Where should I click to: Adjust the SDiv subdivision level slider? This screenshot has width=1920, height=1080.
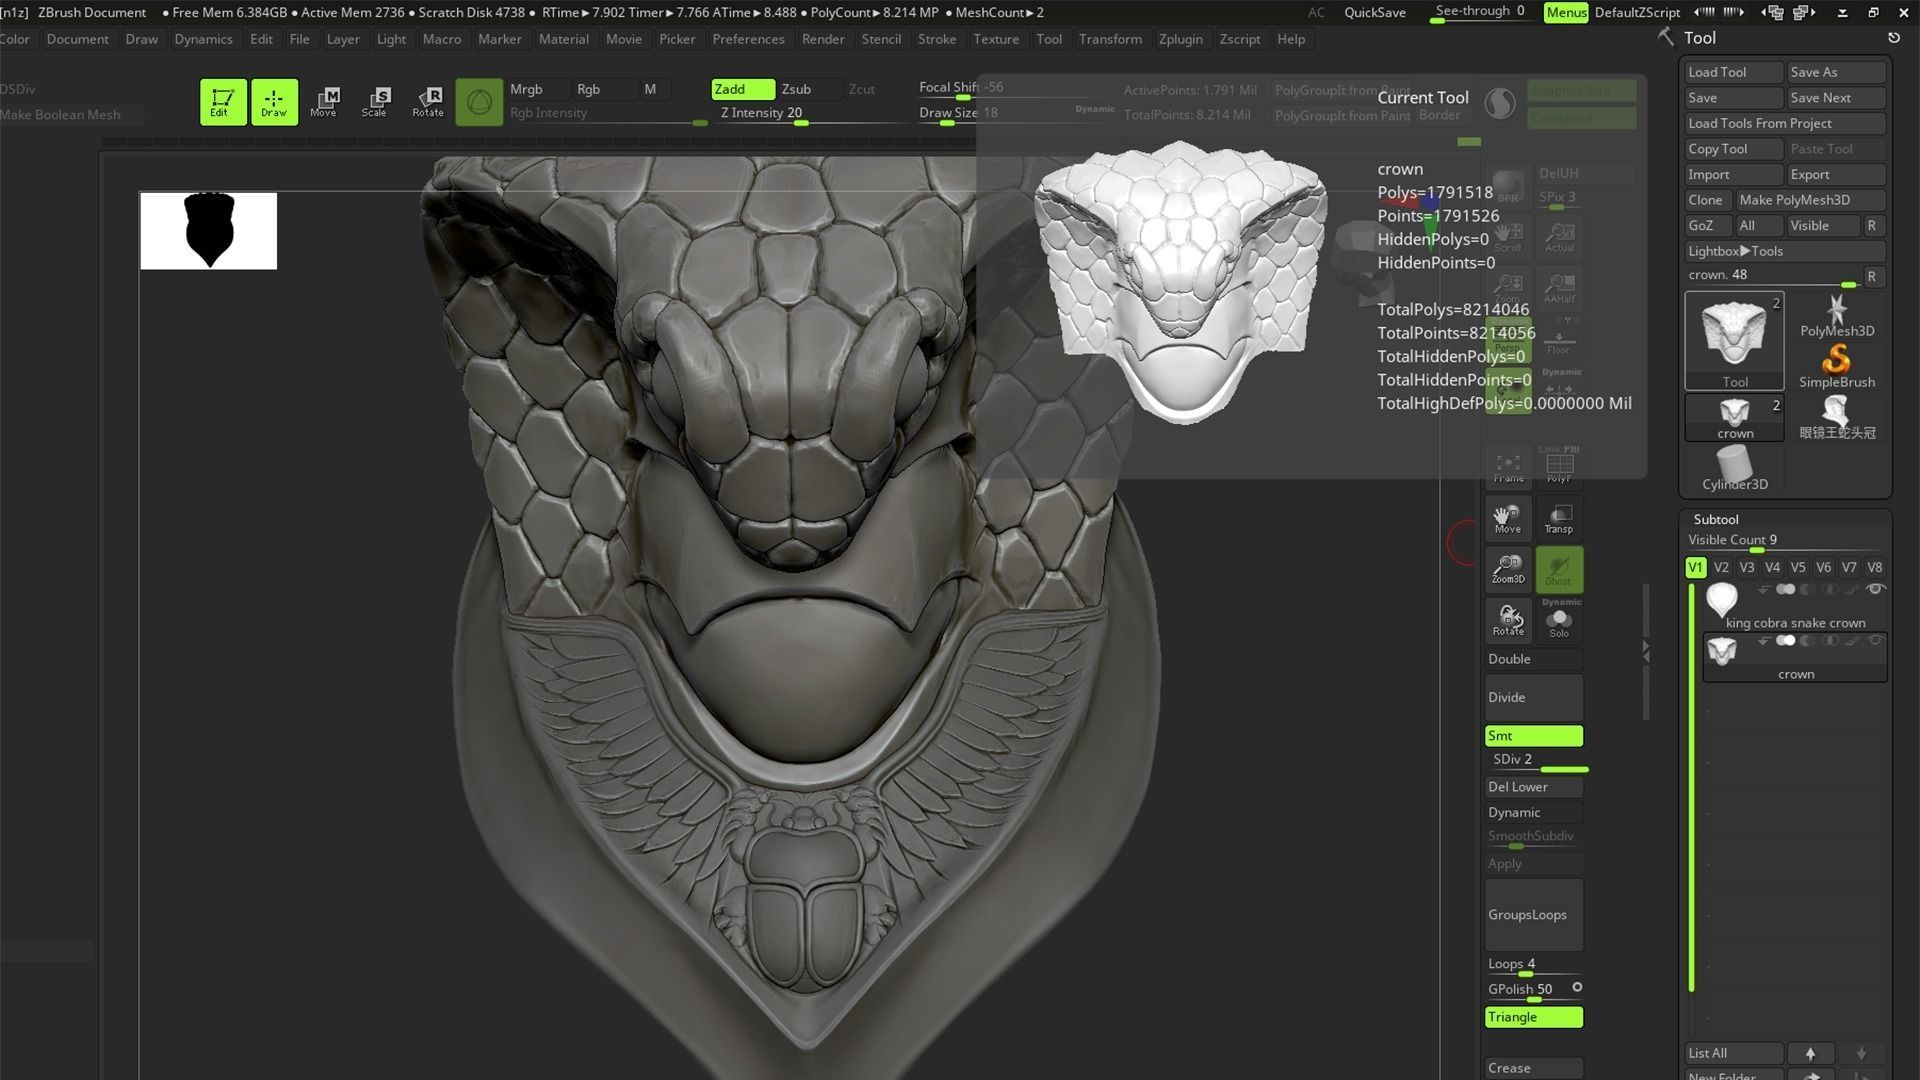(1537, 761)
